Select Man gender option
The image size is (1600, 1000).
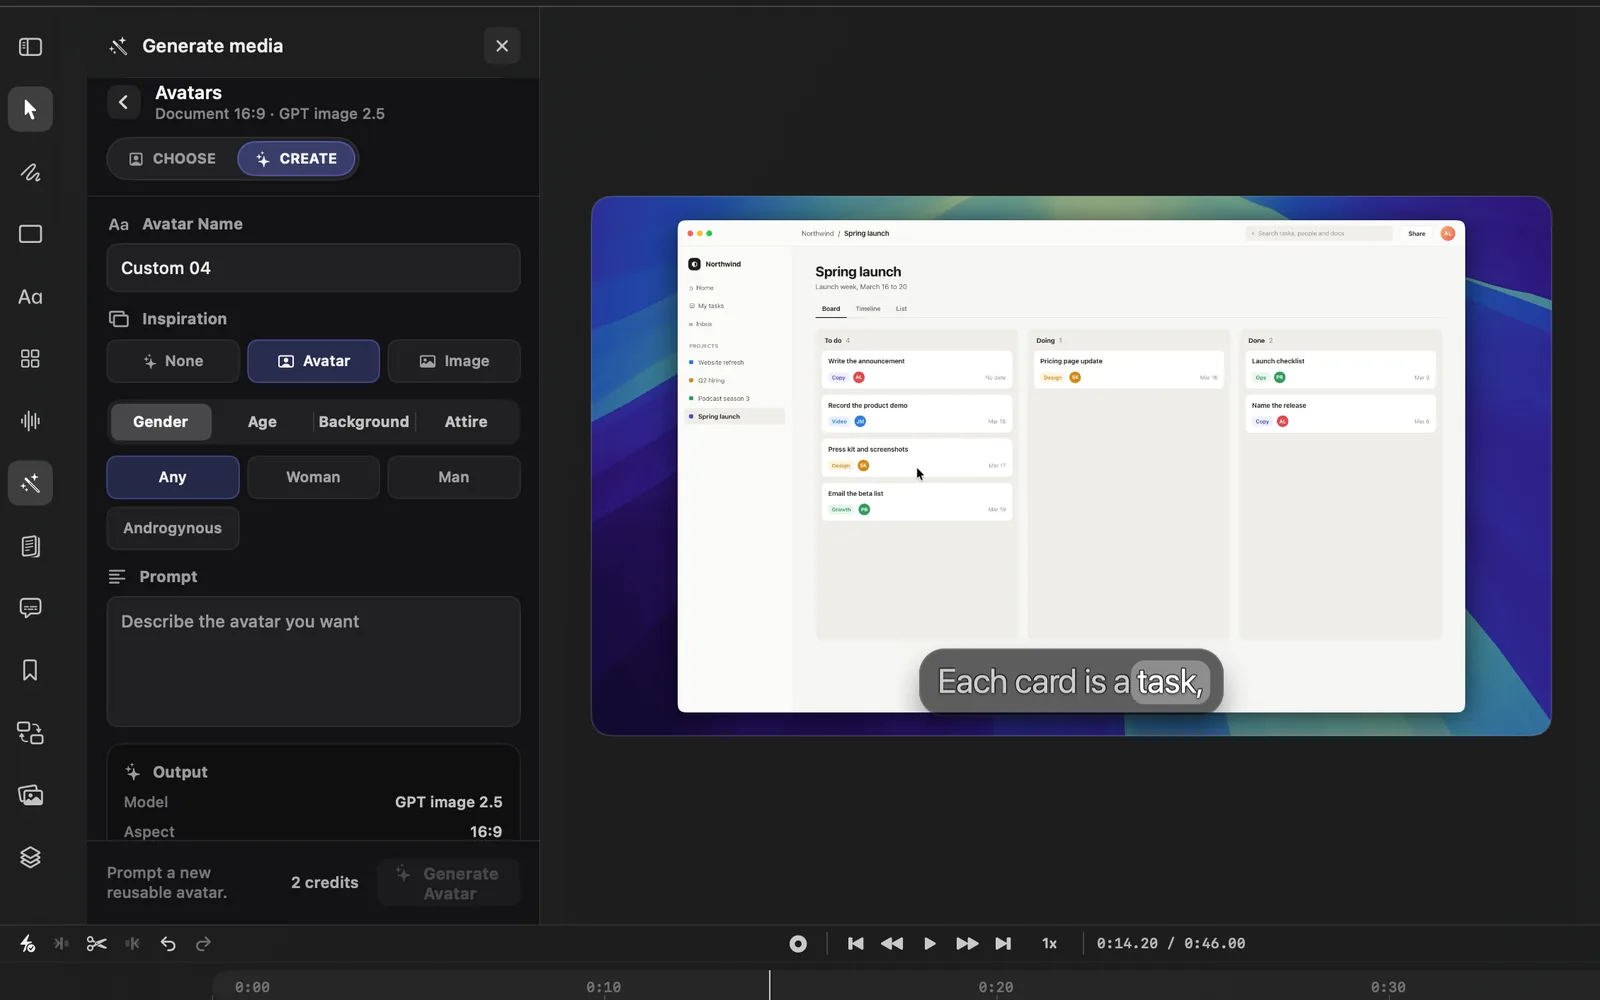coord(454,477)
